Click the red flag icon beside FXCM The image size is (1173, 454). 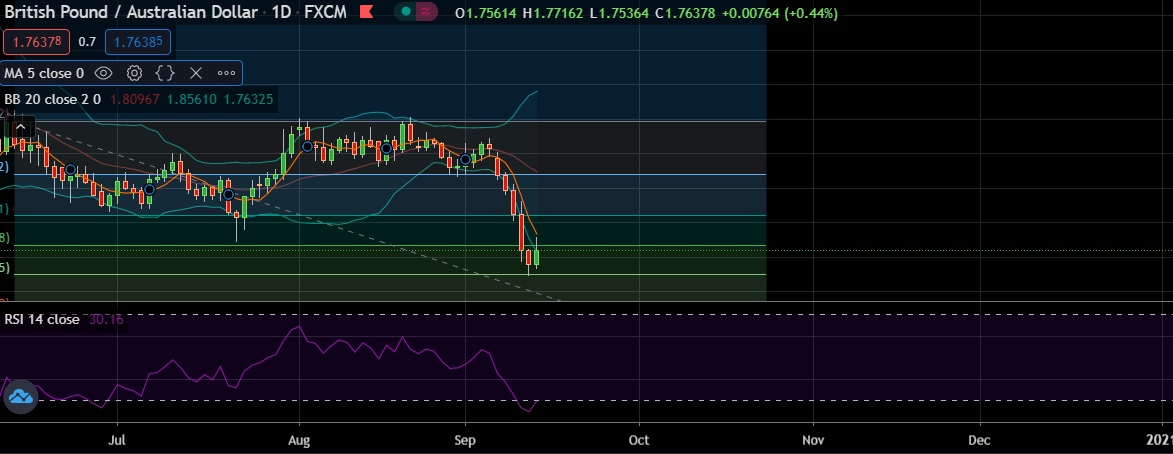367,12
